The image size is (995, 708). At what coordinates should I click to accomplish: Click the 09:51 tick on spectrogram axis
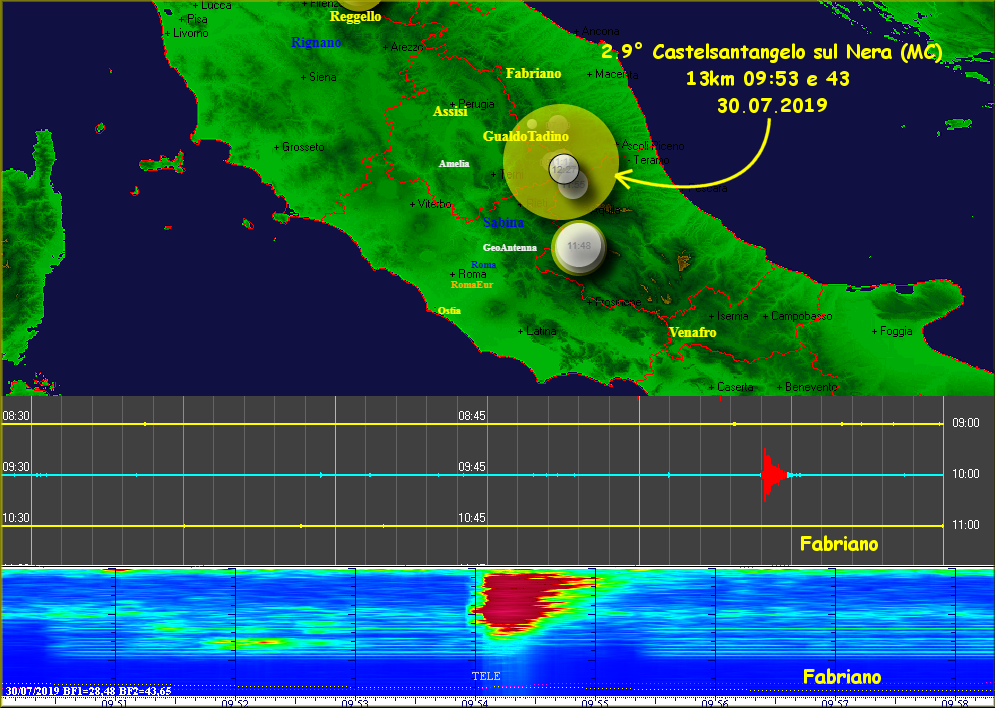115,703
